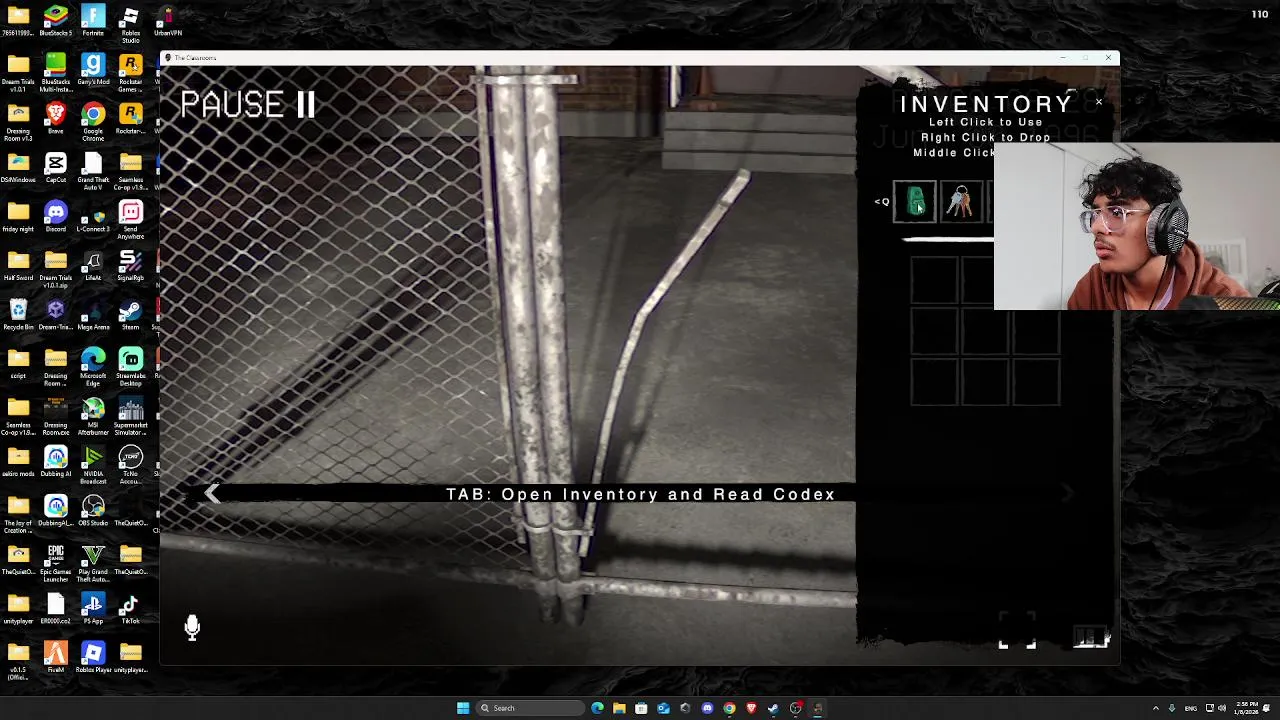Viewport: 1280px width, 720px height.
Task: Select the Recycle Bin icon
Action: [x=18, y=315]
